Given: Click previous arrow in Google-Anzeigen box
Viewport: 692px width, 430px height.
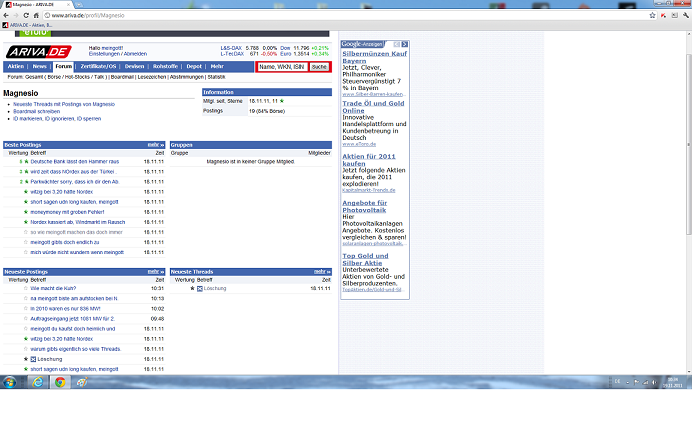Looking at the screenshot, I should tap(396, 45).
